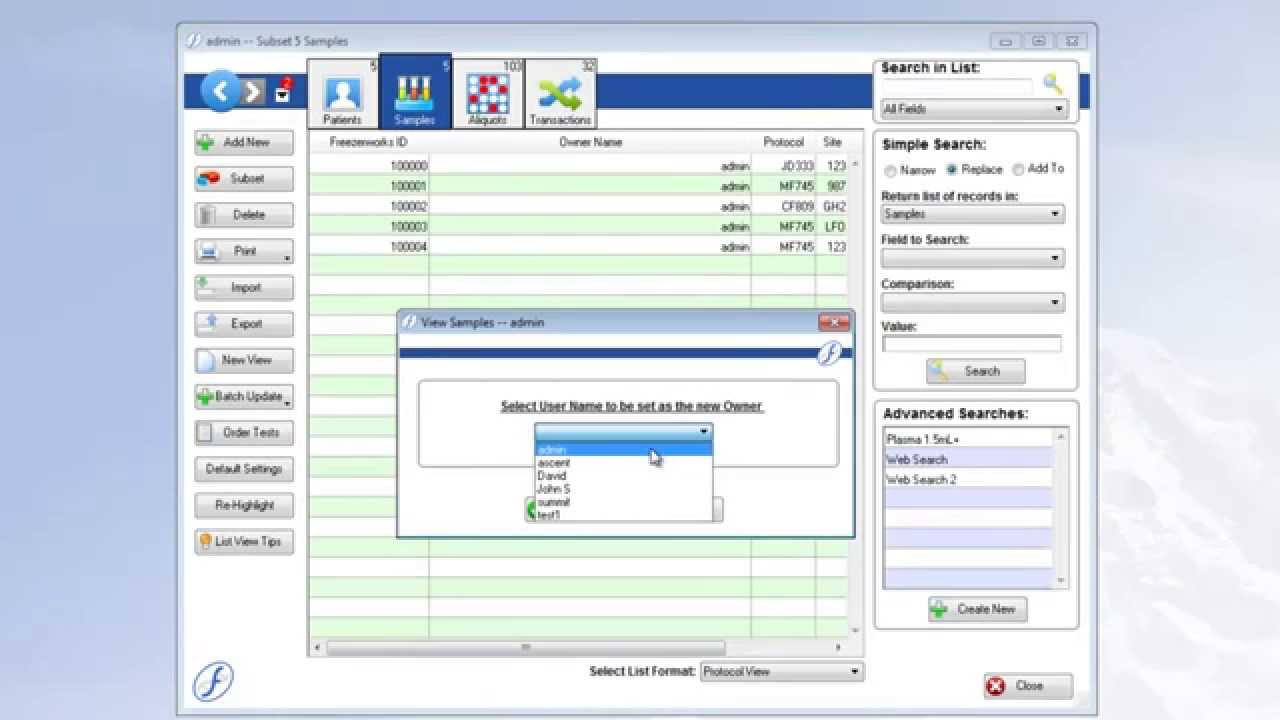Open Default Settings
Image resolution: width=1280 pixels, height=720 pixels.
(245, 469)
